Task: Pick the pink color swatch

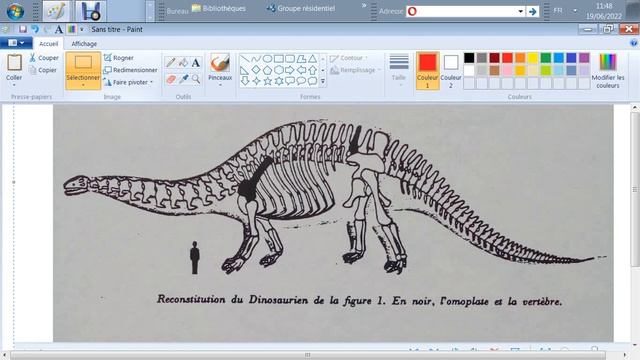Action: 507,71
